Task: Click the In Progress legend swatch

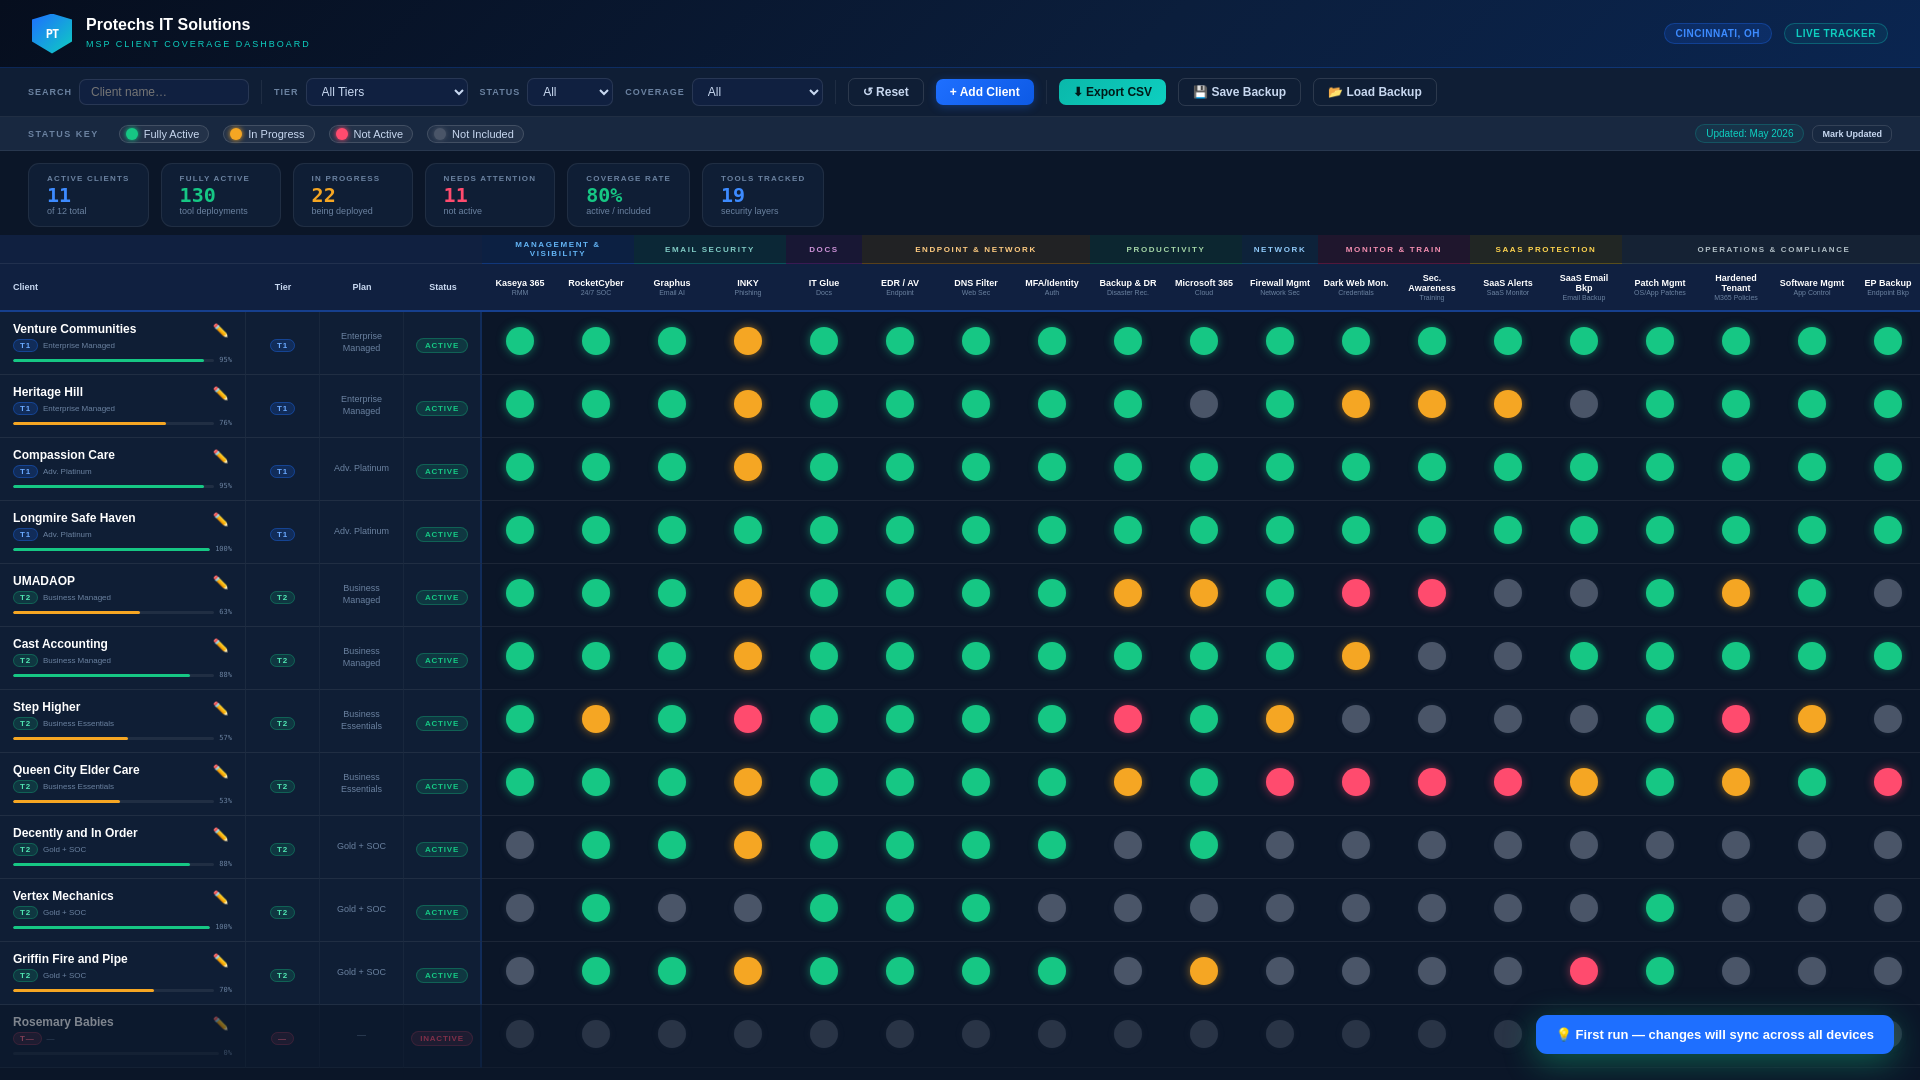Action: [x=236, y=134]
